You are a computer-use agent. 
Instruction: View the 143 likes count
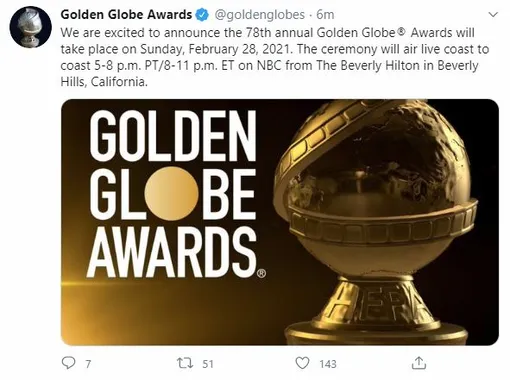click(328, 364)
